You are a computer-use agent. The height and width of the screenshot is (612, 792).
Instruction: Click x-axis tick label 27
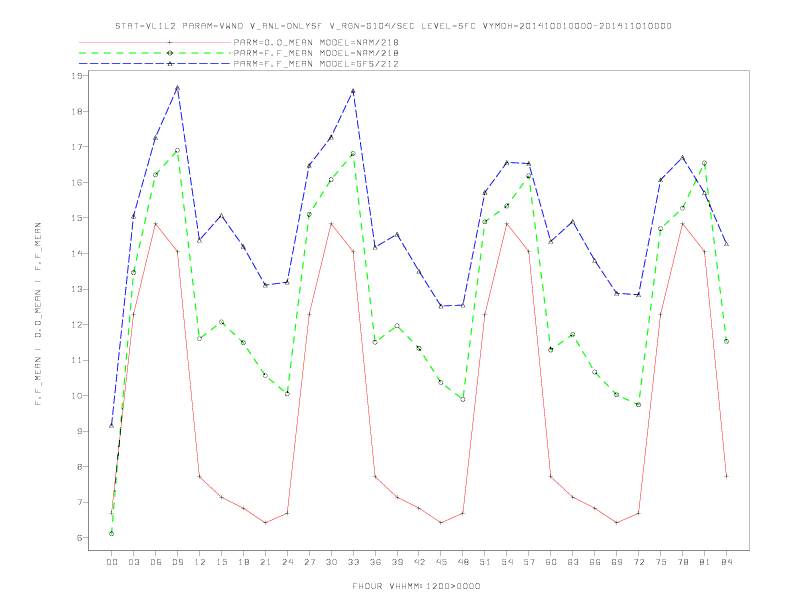click(x=309, y=562)
